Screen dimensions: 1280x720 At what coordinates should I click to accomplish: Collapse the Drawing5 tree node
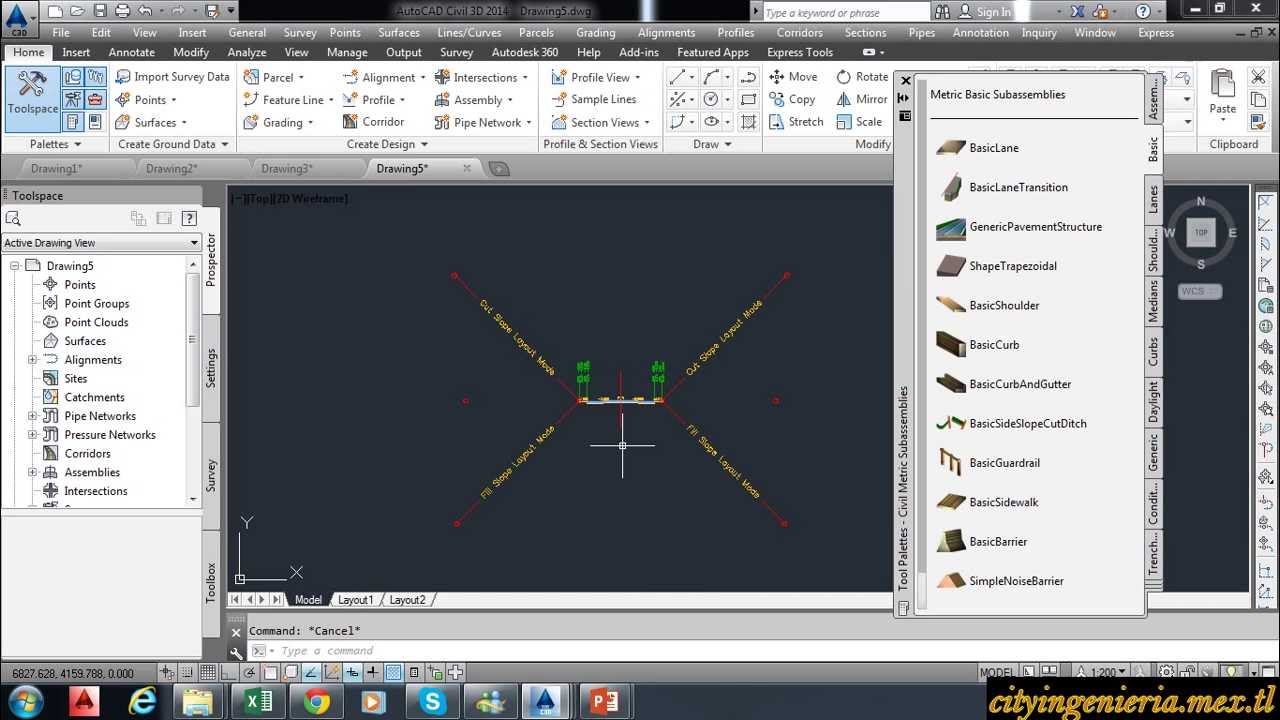[15, 266]
